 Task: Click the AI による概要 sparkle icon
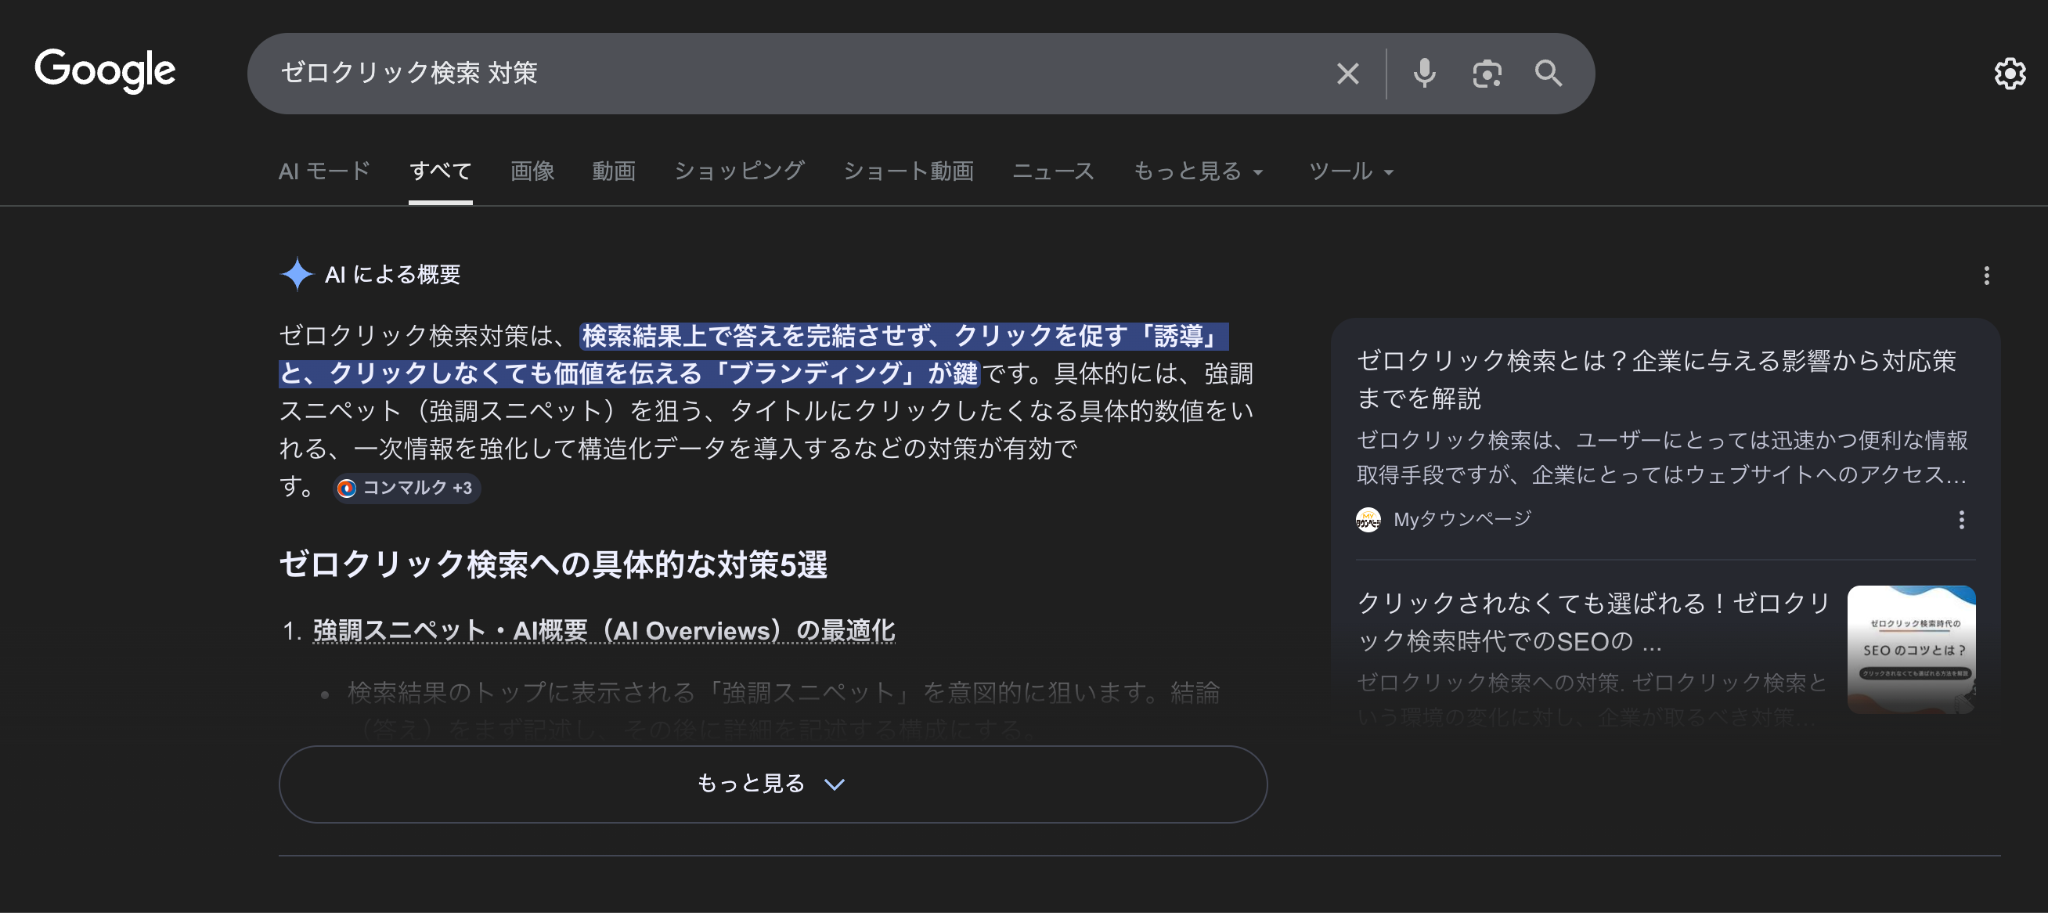pos(297,274)
